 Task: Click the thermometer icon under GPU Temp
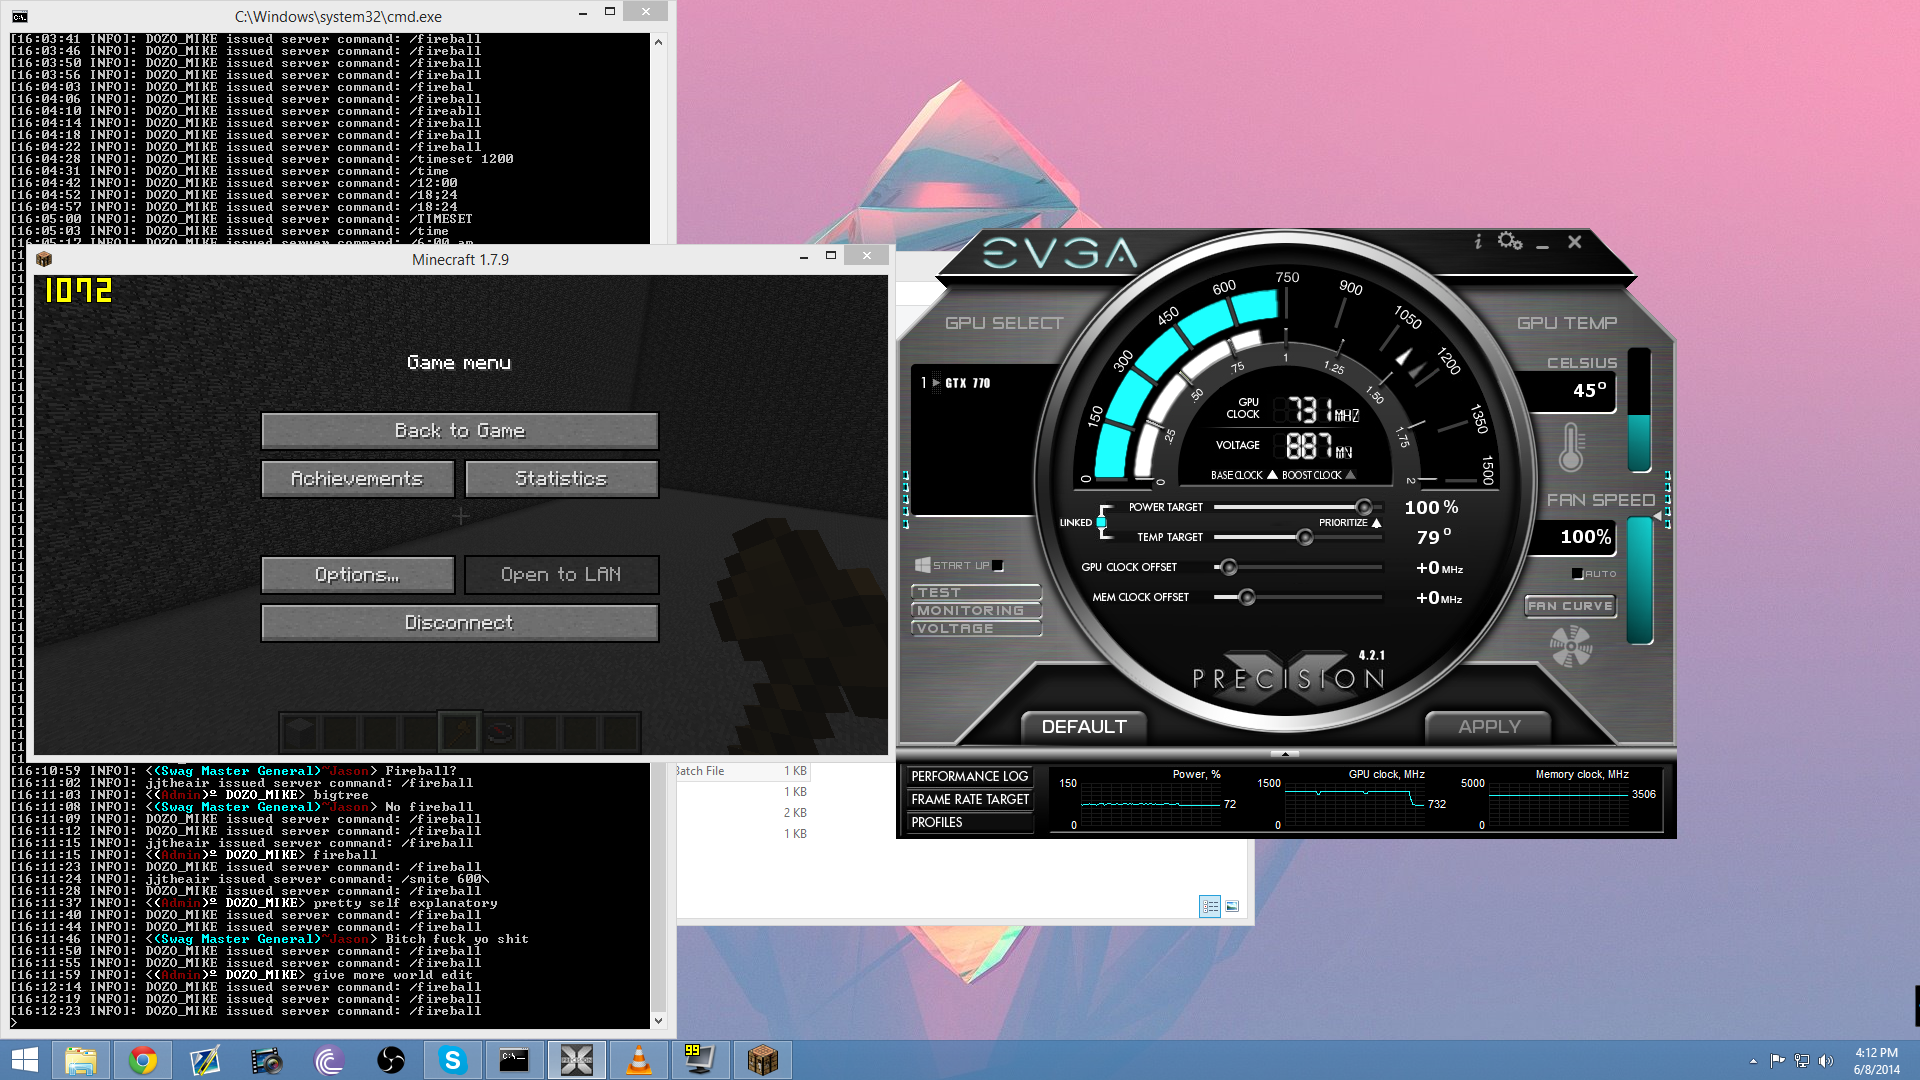[1571, 447]
